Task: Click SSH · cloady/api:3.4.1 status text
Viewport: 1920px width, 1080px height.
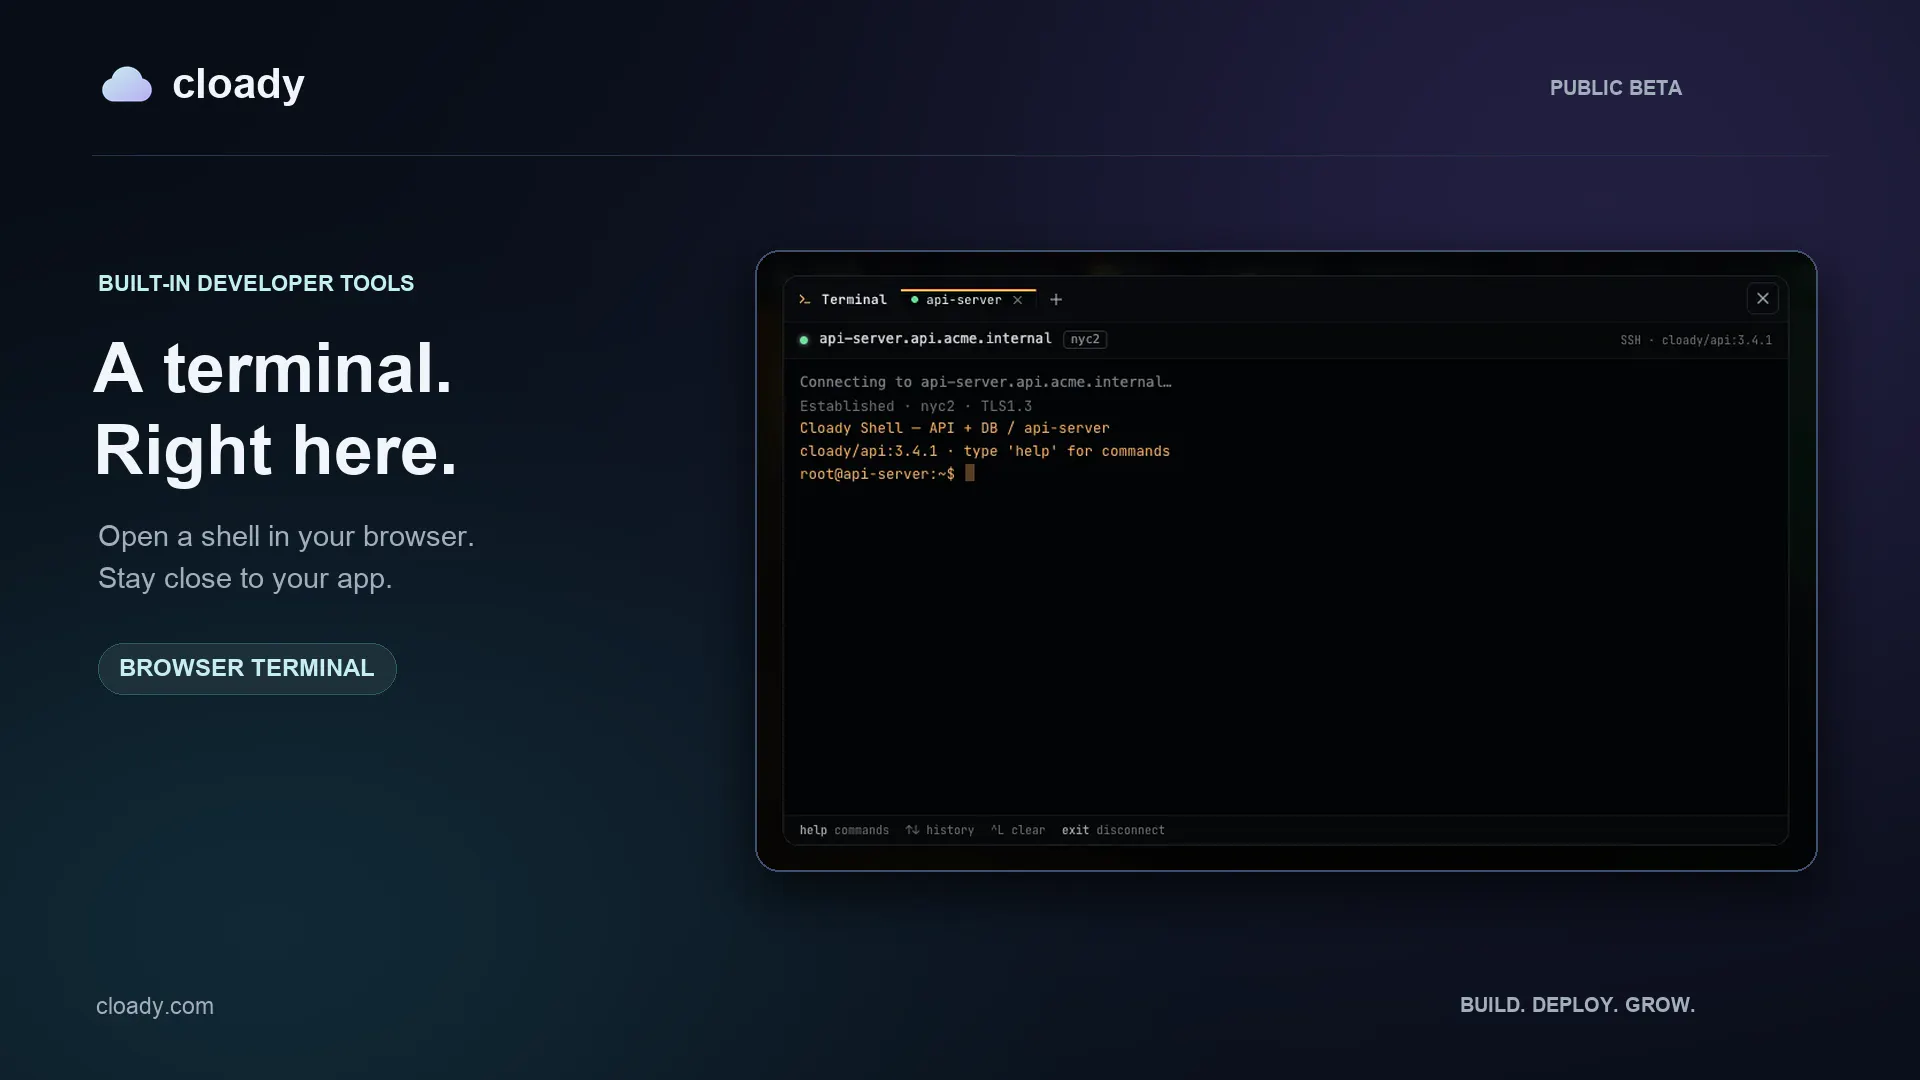Action: coord(1696,341)
